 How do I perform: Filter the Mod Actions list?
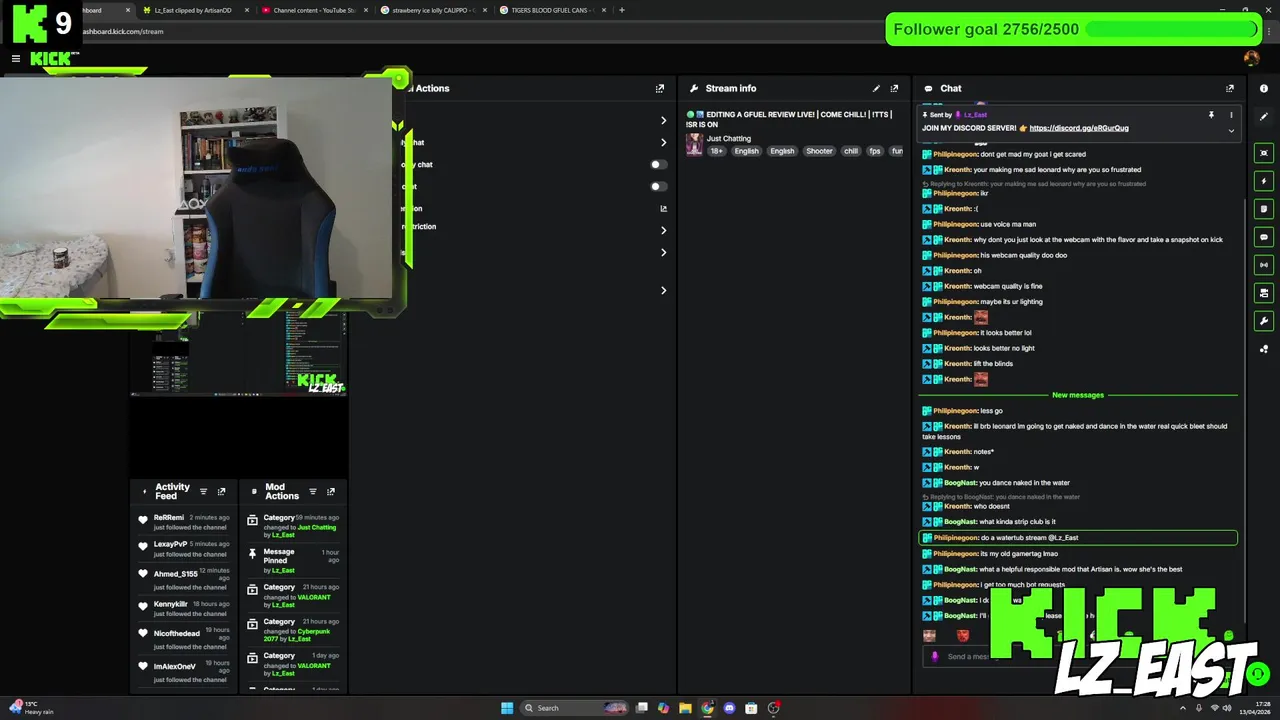tap(312, 492)
